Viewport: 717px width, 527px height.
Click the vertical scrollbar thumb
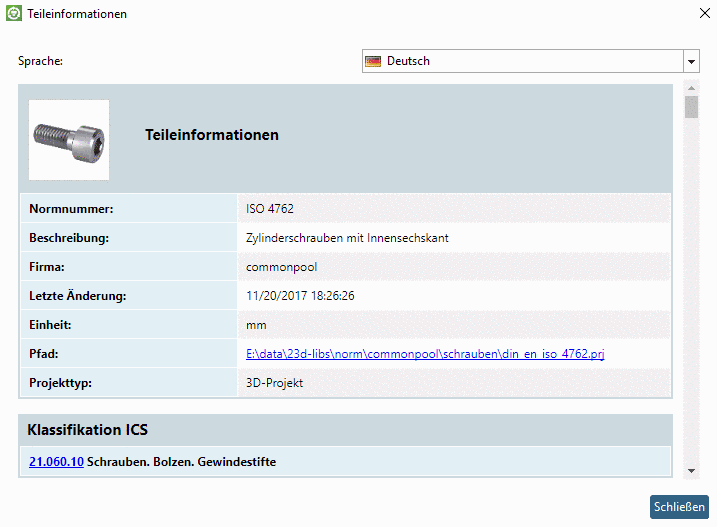(x=691, y=107)
